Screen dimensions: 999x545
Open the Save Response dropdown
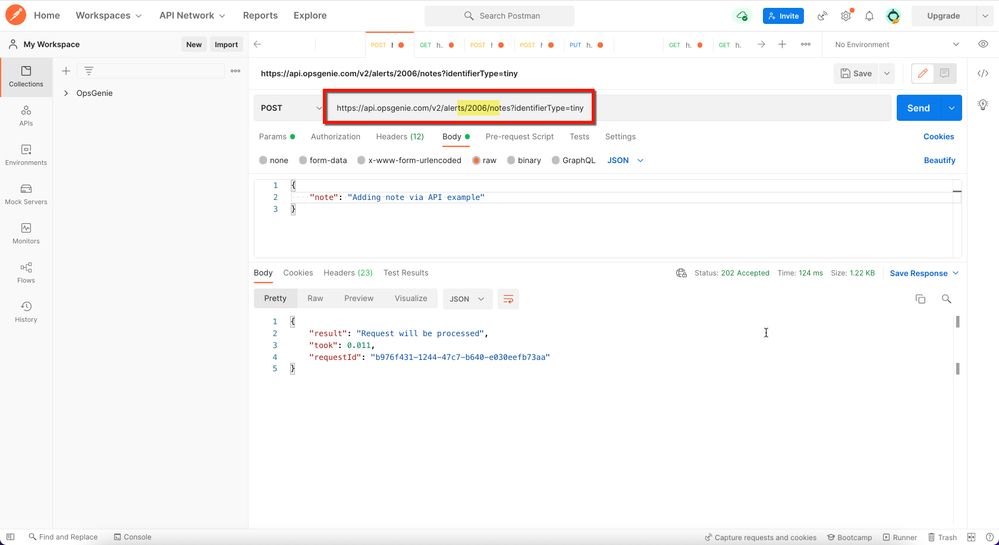click(x=924, y=273)
